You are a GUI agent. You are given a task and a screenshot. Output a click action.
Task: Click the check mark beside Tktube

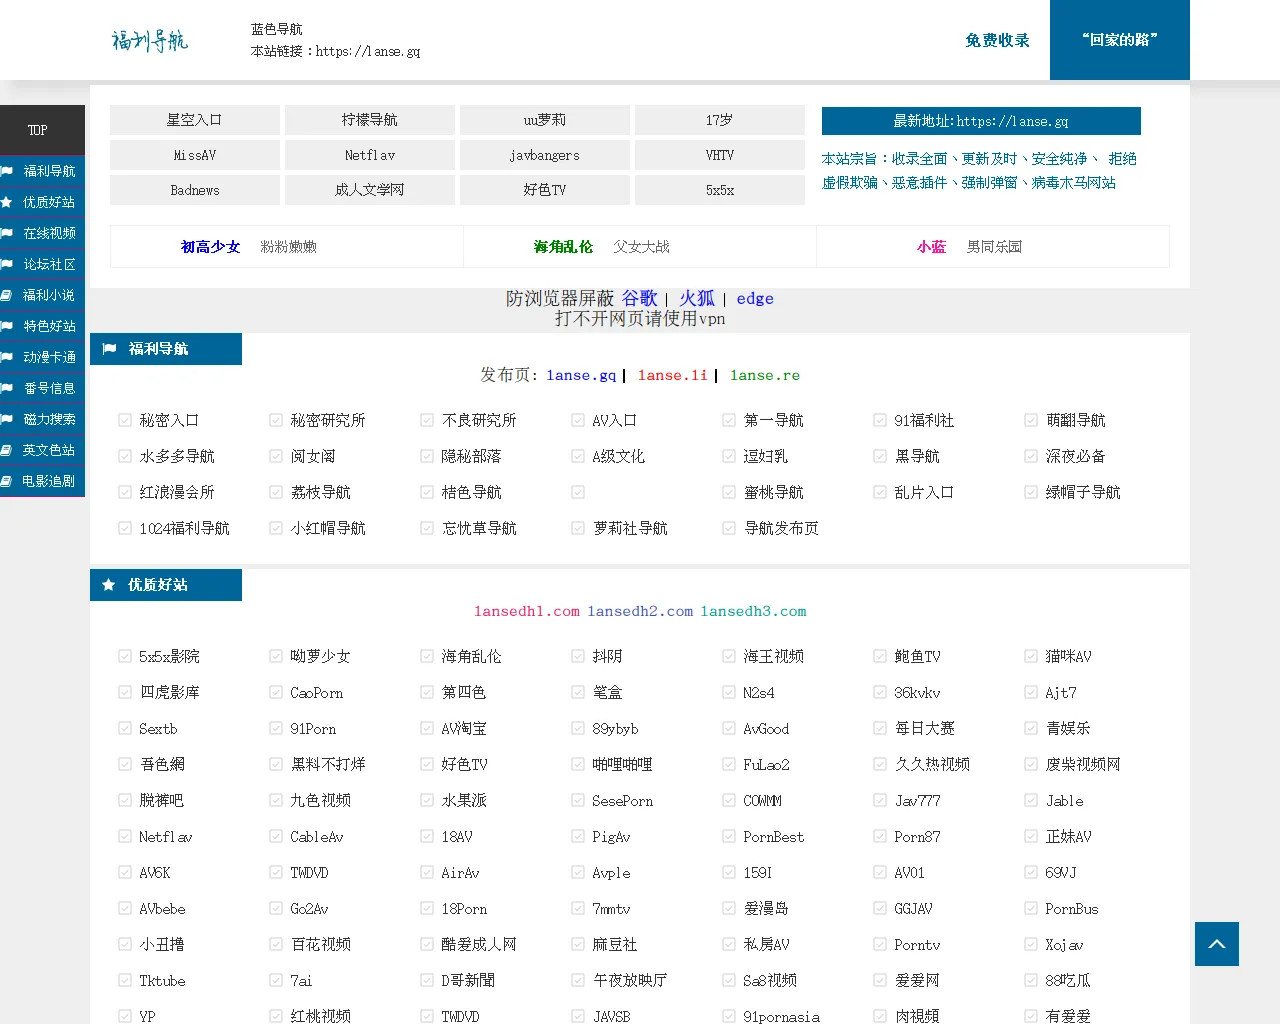point(125,980)
